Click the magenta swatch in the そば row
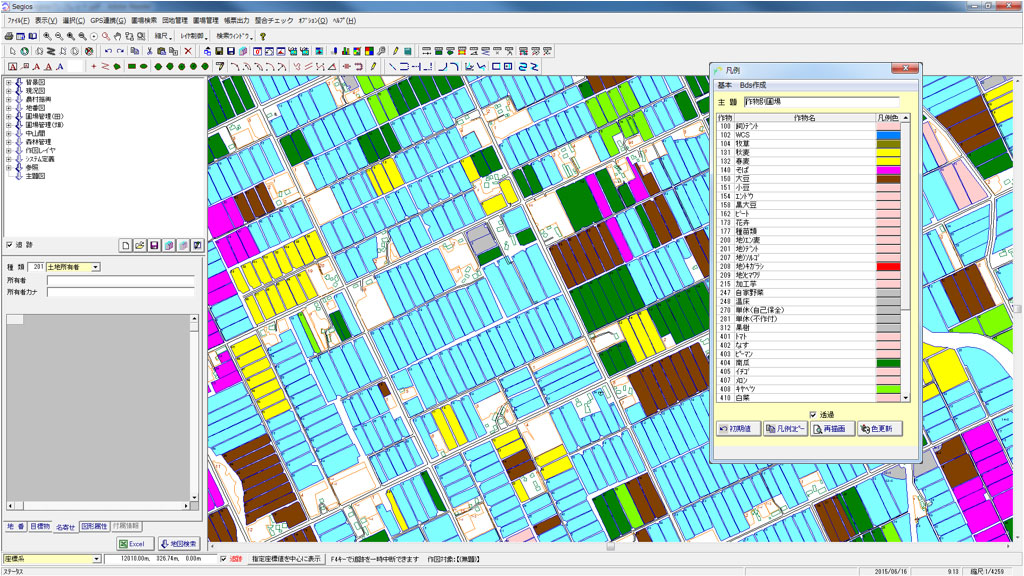This screenshot has width=1024, height=576. tap(888, 170)
